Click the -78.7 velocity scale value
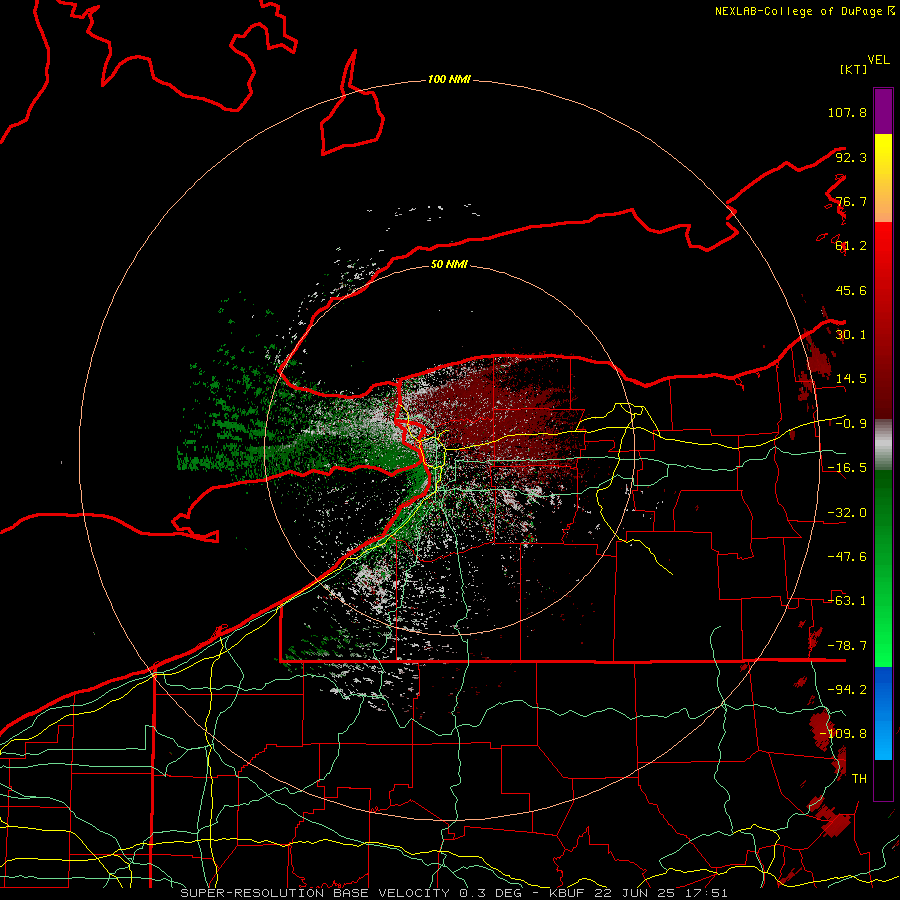This screenshot has width=900, height=900. (x=847, y=646)
